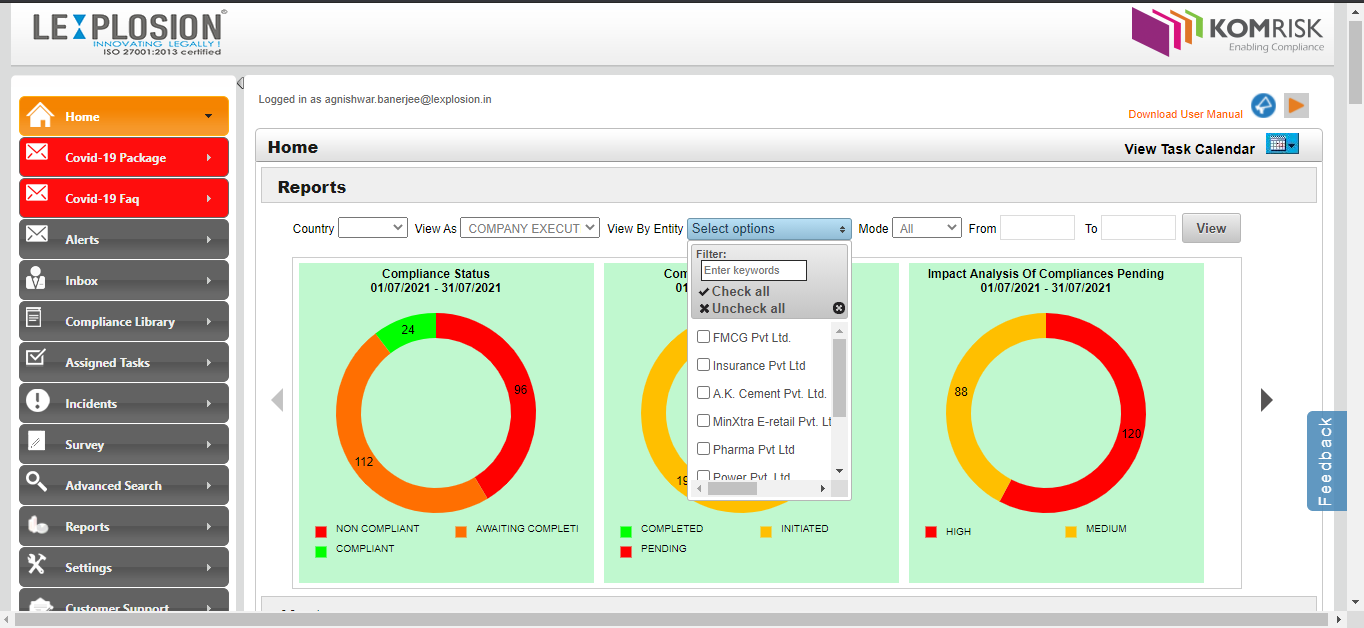Screen dimensions: 1364x628
Task: Open the Compliance Library menu item
Action: pos(124,321)
